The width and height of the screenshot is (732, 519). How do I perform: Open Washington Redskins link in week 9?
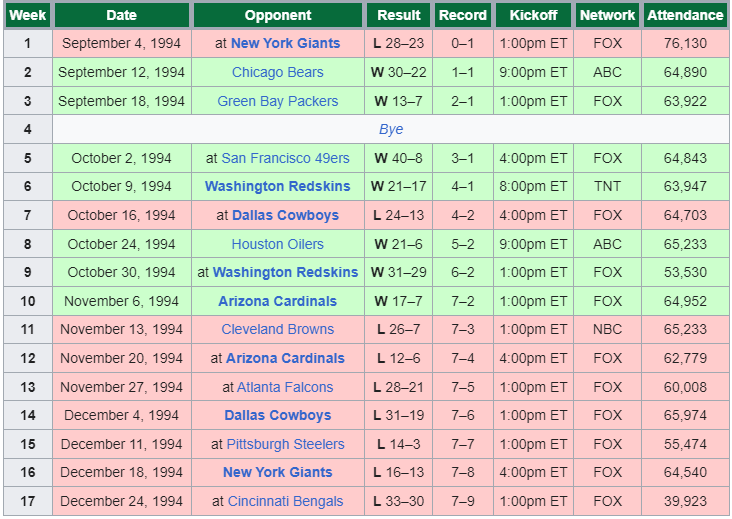point(285,272)
